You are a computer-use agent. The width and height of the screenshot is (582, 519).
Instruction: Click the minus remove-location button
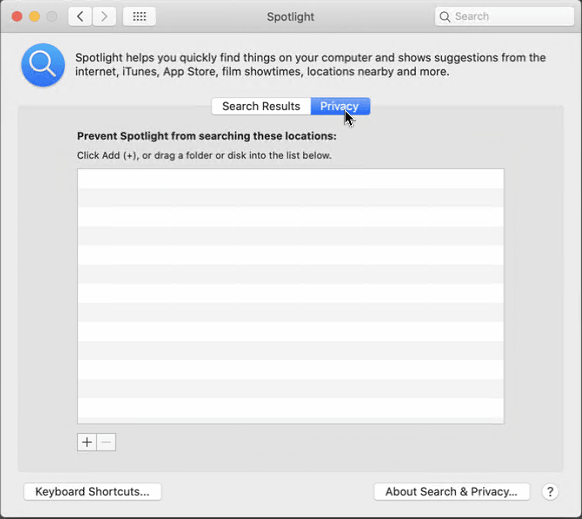tap(106, 442)
